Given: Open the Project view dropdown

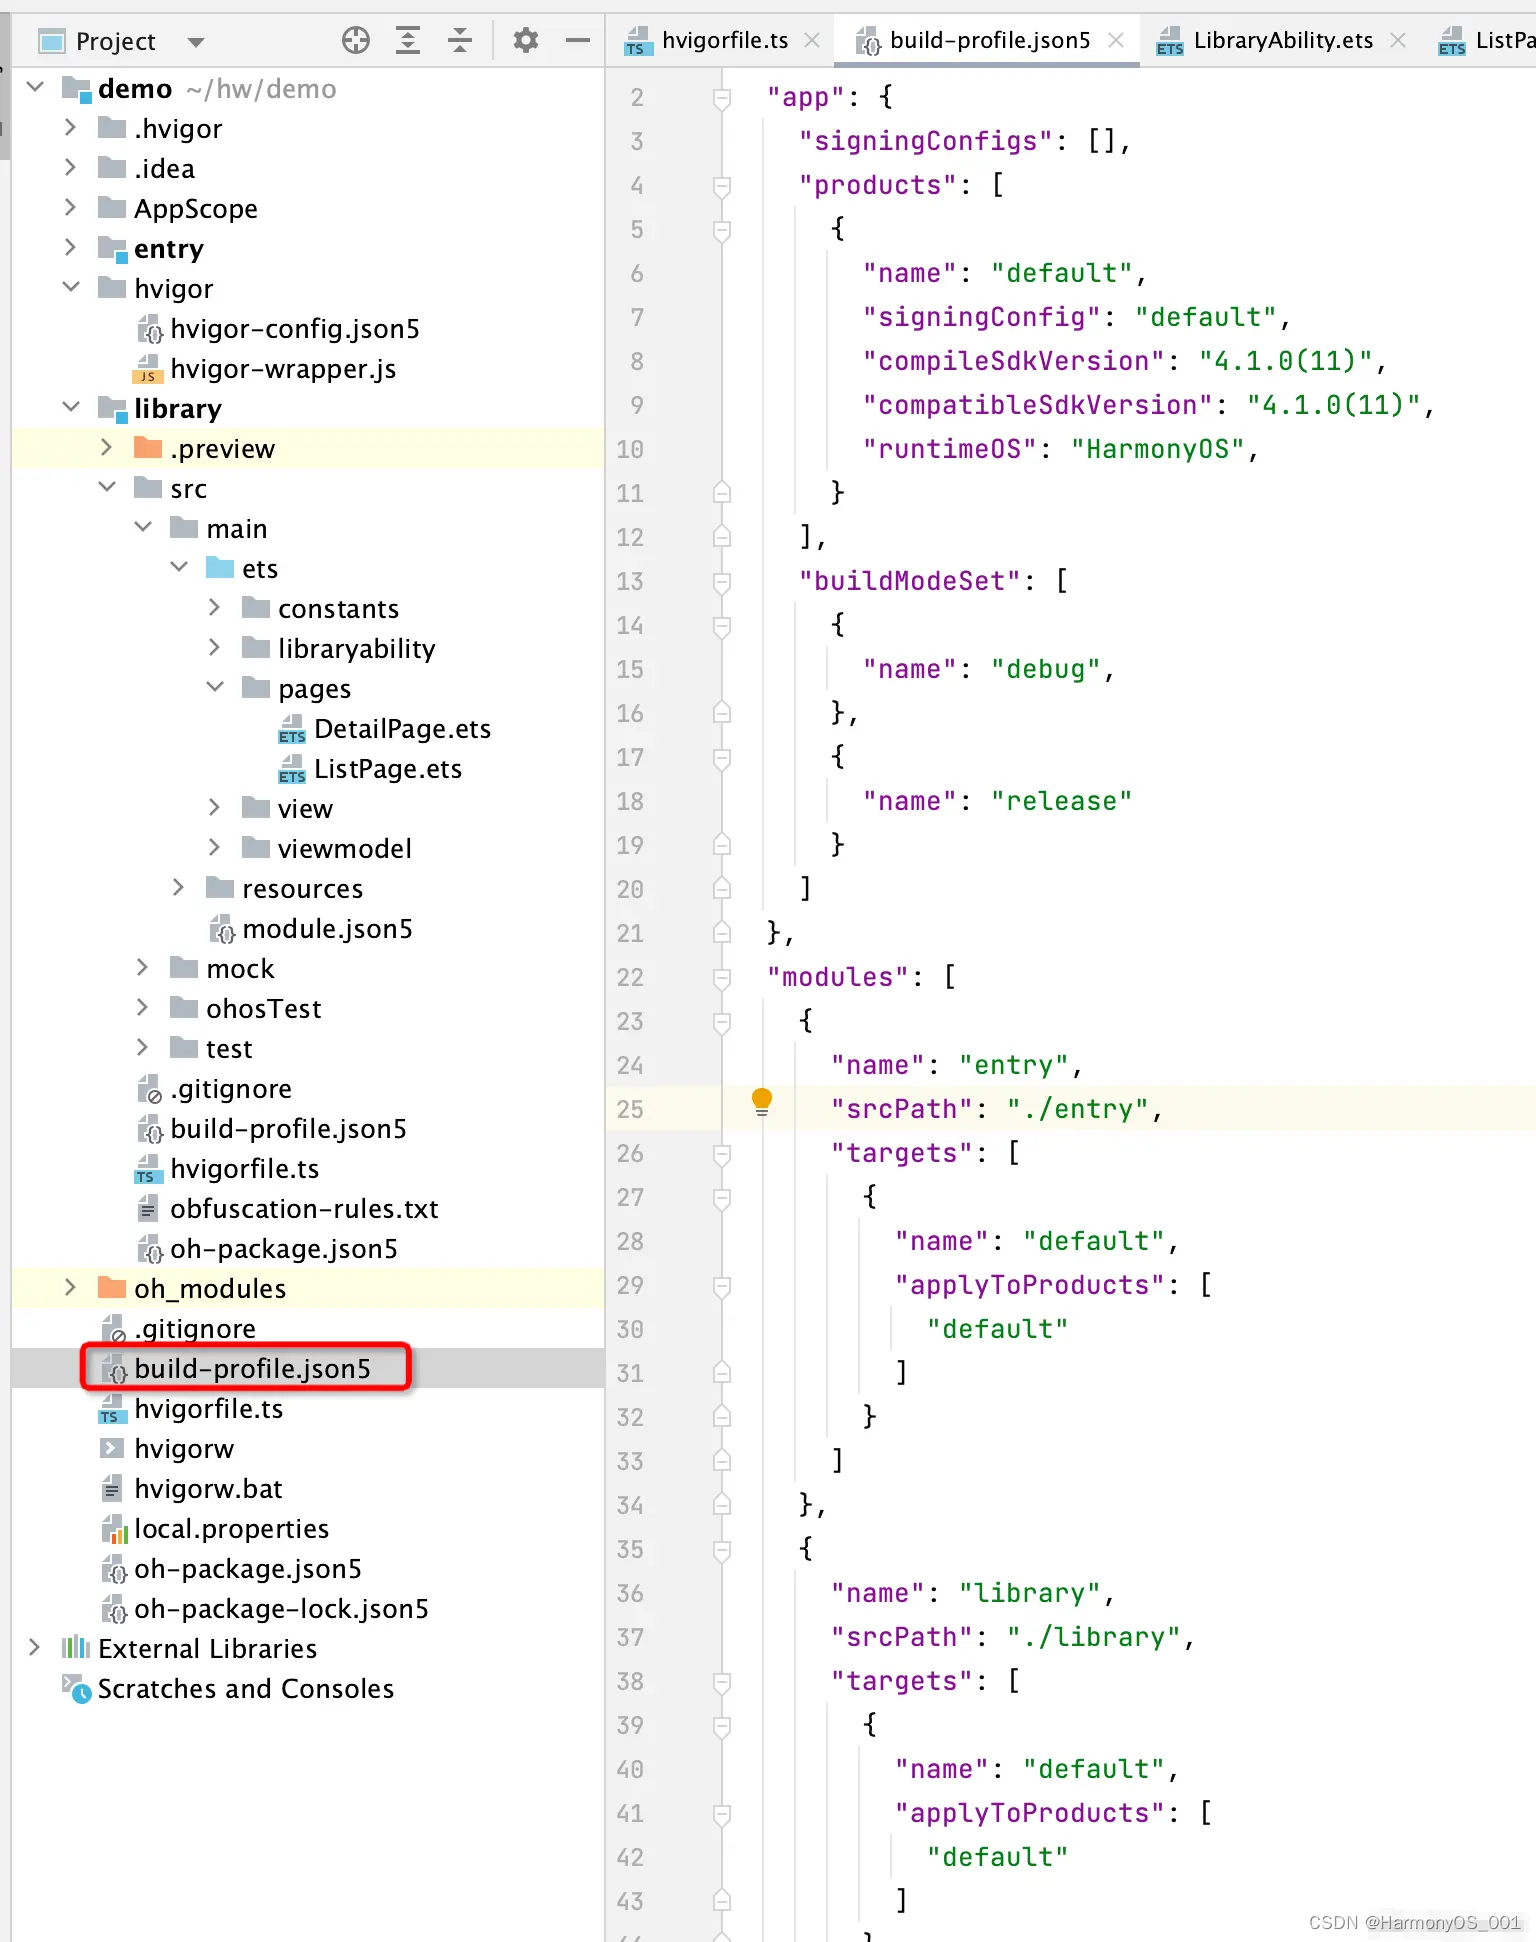Looking at the screenshot, I should pos(196,42).
